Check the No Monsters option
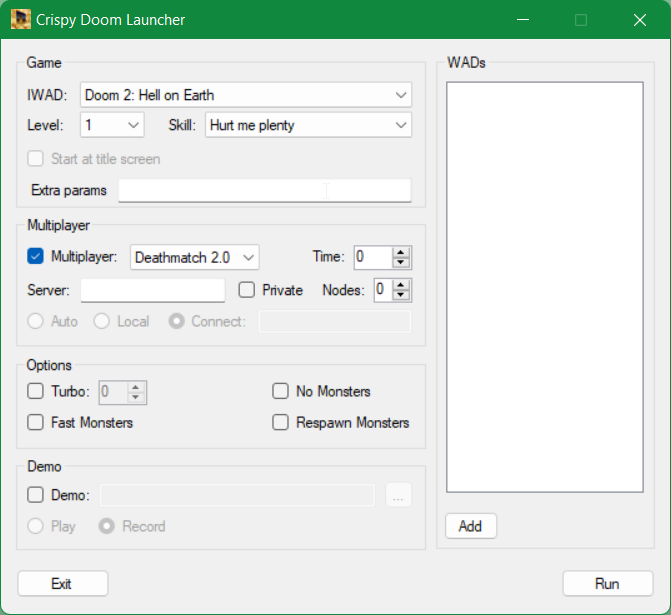Image resolution: width=671 pixels, height=615 pixels. [280, 391]
